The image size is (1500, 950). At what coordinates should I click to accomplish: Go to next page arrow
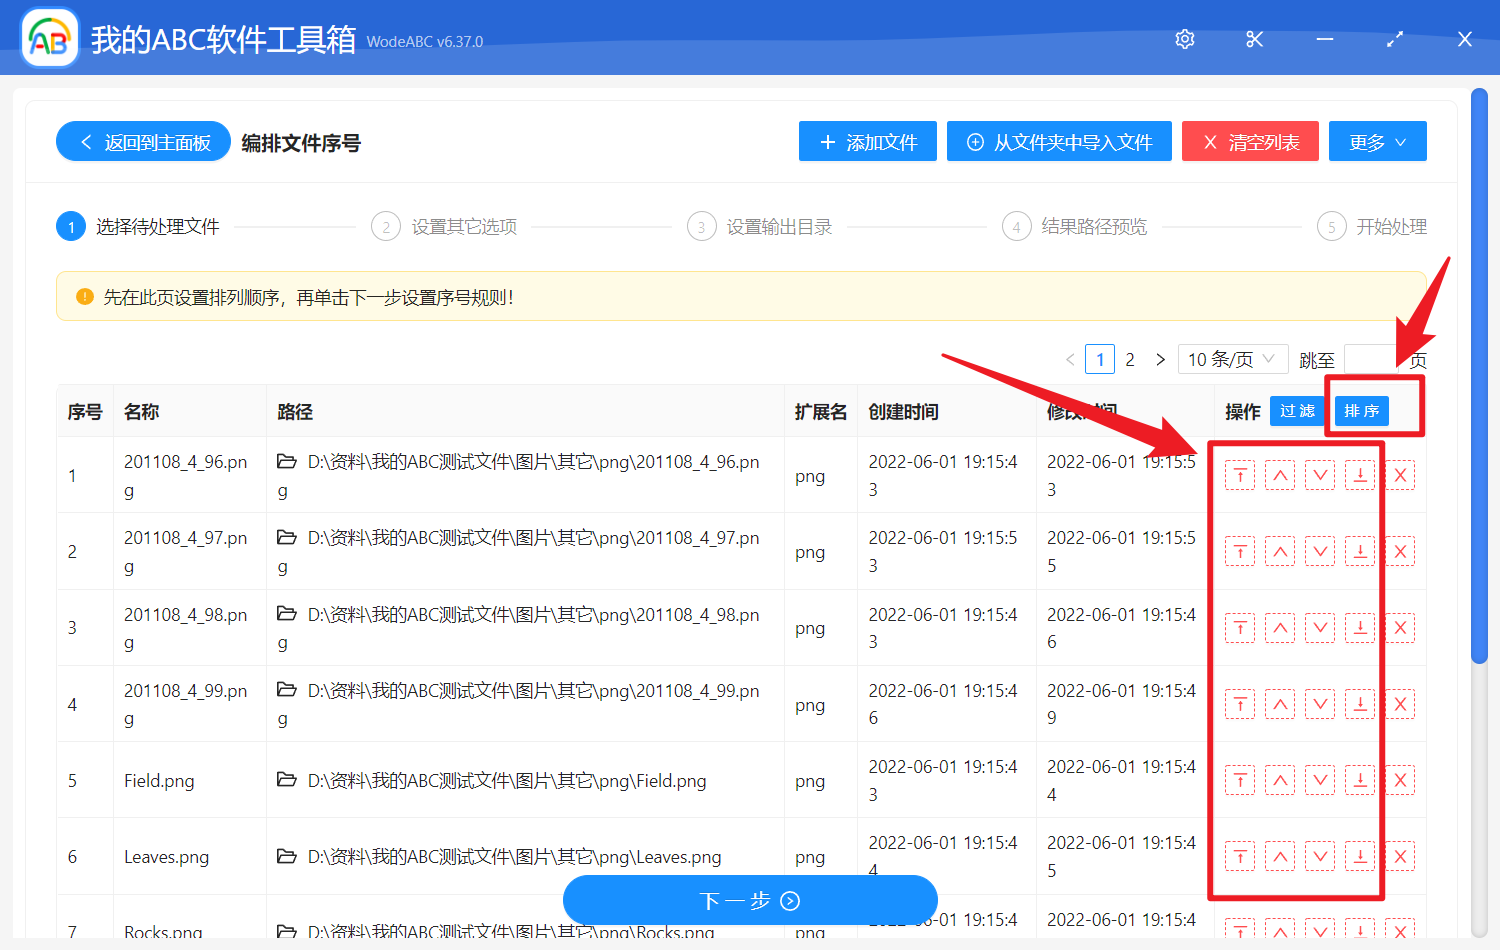click(1160, 359)
